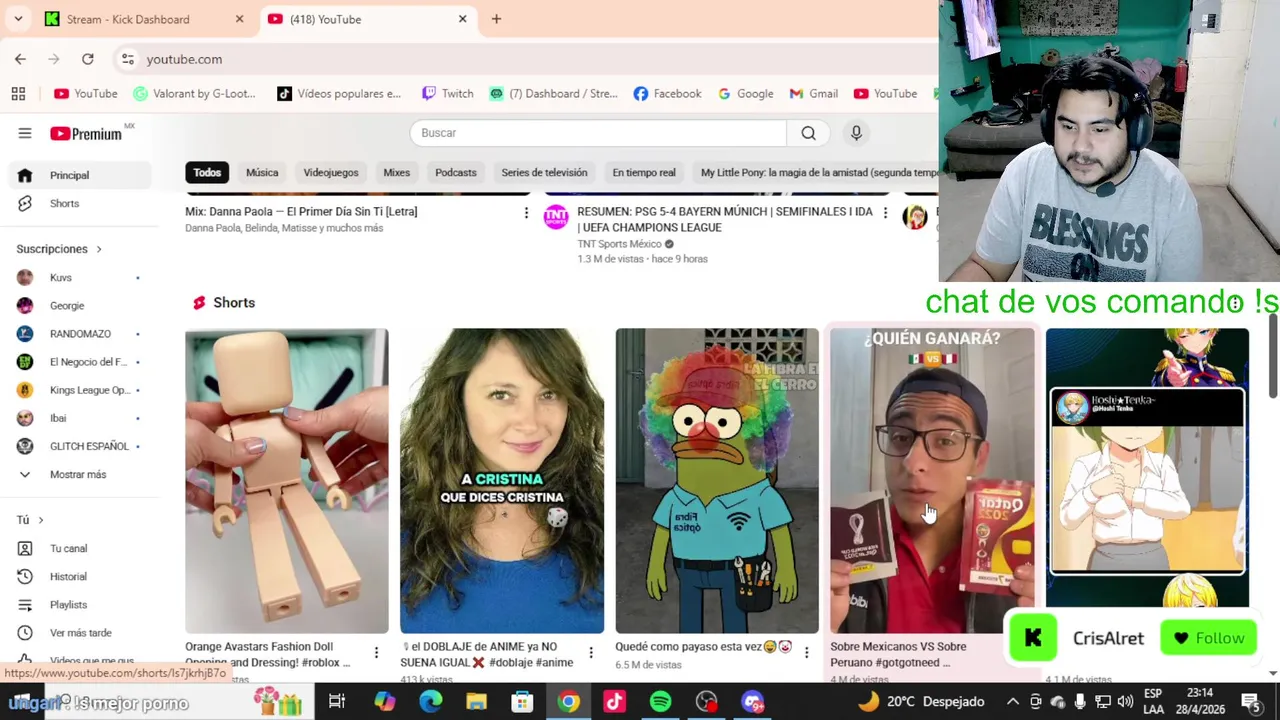Close the (418) YouTube tab
The image size is (1280, 720).
462,19
